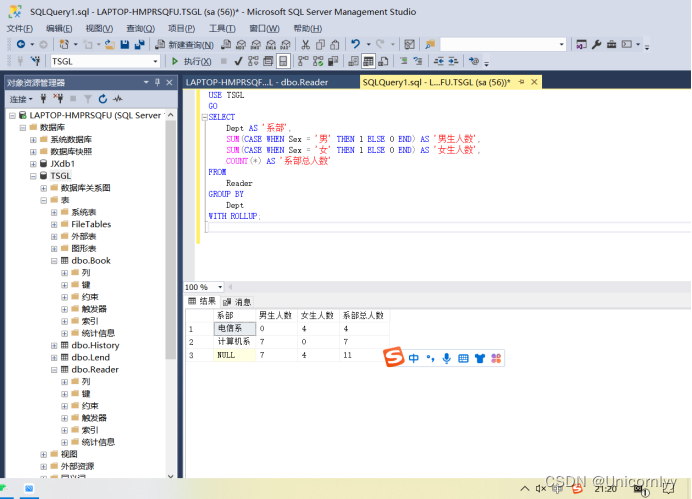
Task: Click the Save floppy disk icon
Action: tap(125, 45)
